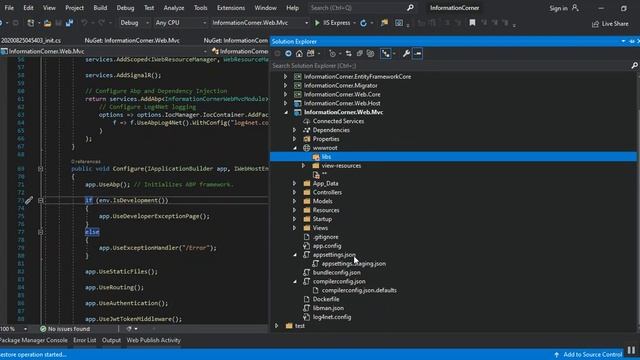Viewport: 640px width, 360px height.
Task: Click Add to Source Control in status bar
Action: click(x=588, y=355)
